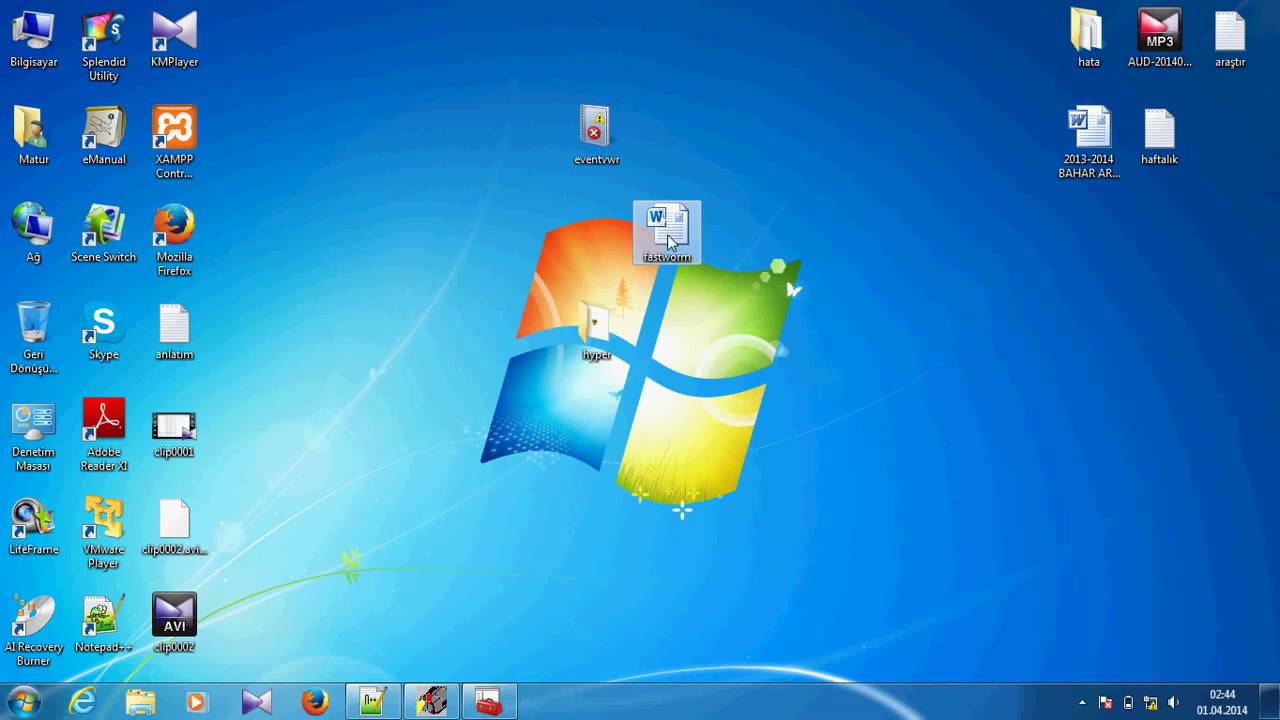Select the araştır file icon
Screen dimensions: 1280x720
[x=1230, y=40]
